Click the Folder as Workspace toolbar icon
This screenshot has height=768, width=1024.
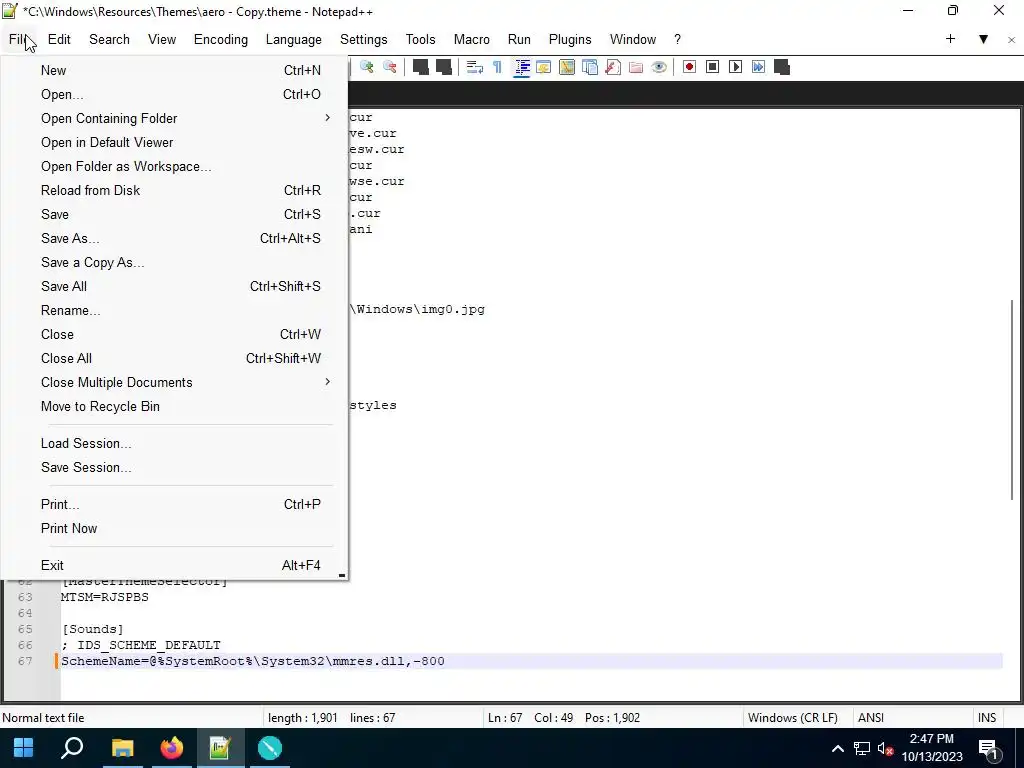(636, 67)
